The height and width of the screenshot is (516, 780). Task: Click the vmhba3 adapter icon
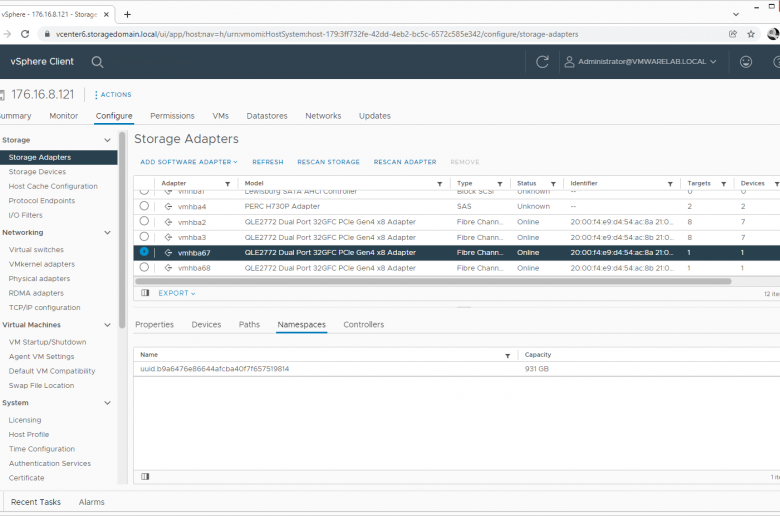tap(169, 238)
